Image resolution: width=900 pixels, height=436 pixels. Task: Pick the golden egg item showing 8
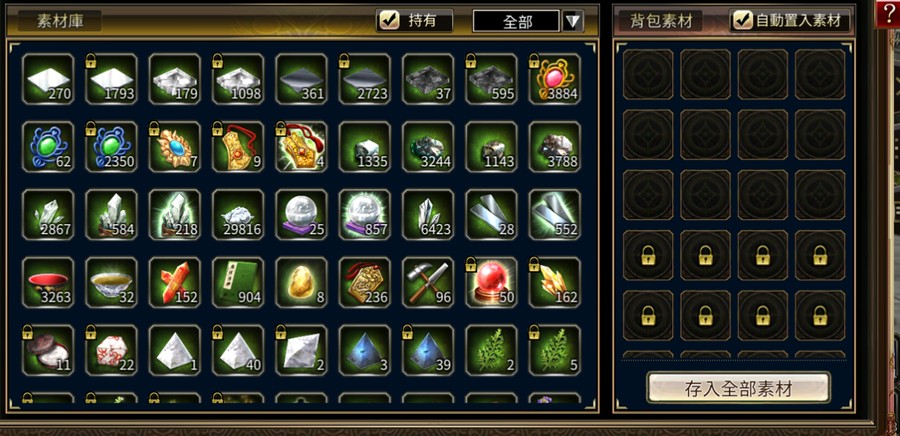tap(301, 282)
